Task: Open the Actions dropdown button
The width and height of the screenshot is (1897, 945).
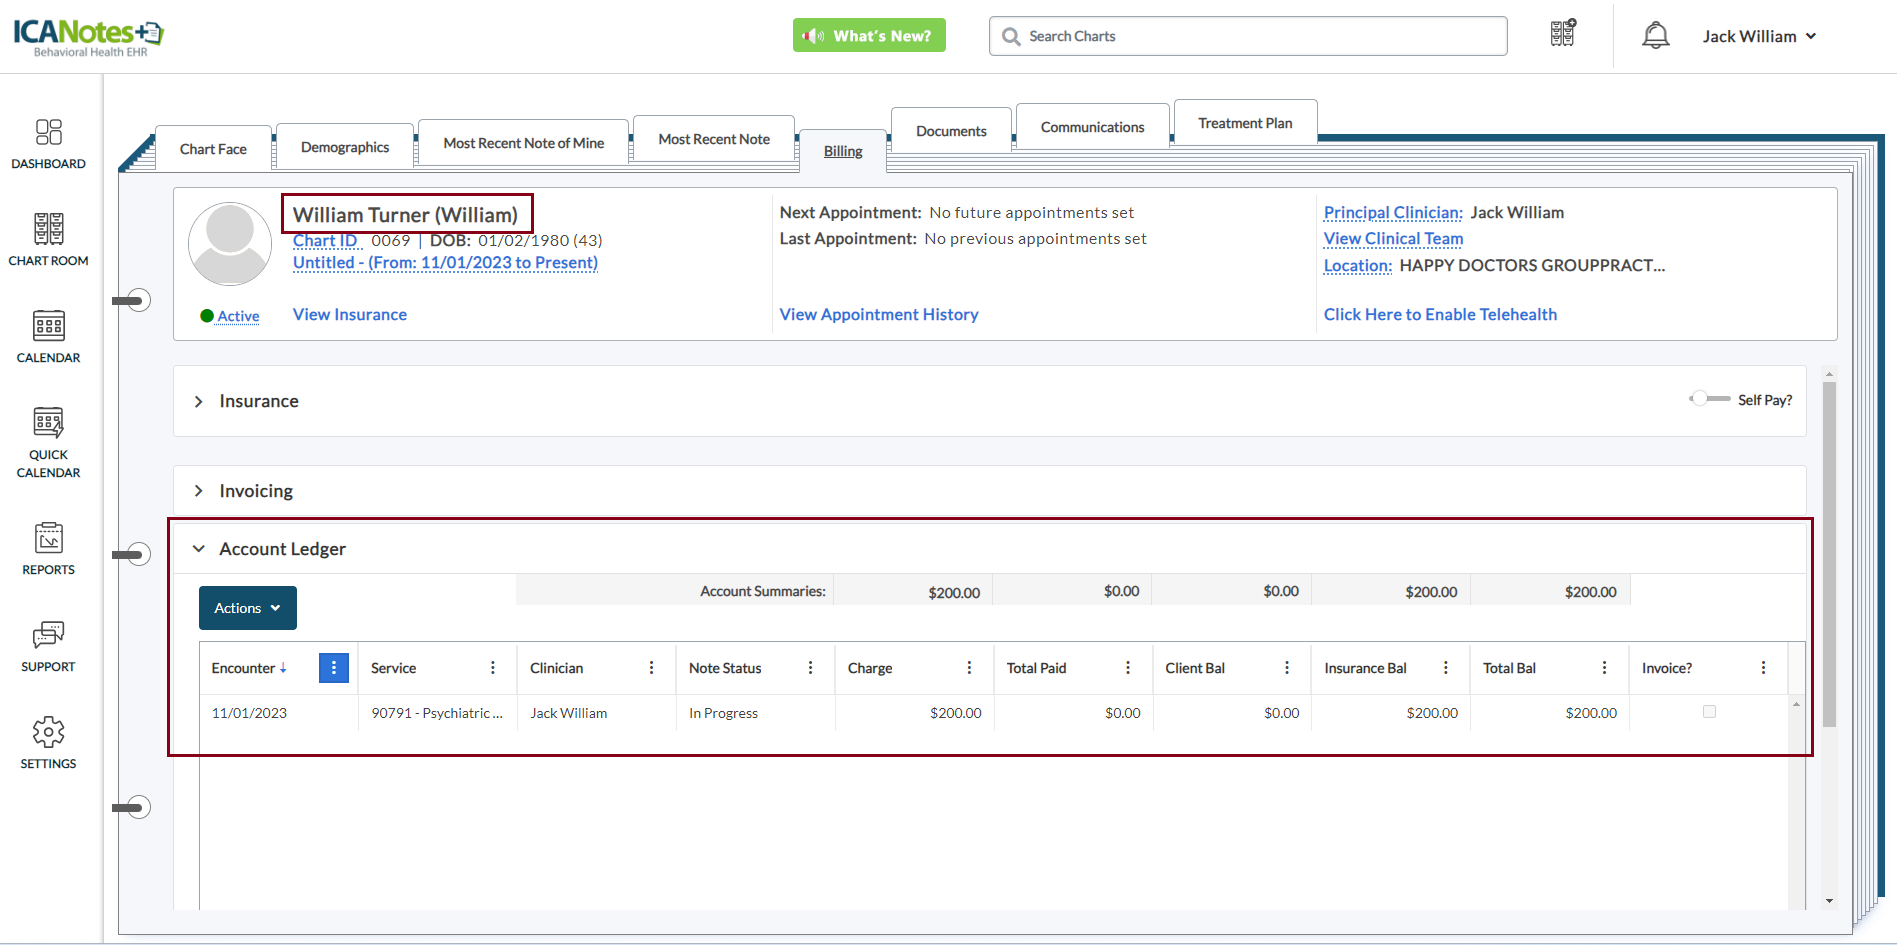Action: tap(247, 608)
